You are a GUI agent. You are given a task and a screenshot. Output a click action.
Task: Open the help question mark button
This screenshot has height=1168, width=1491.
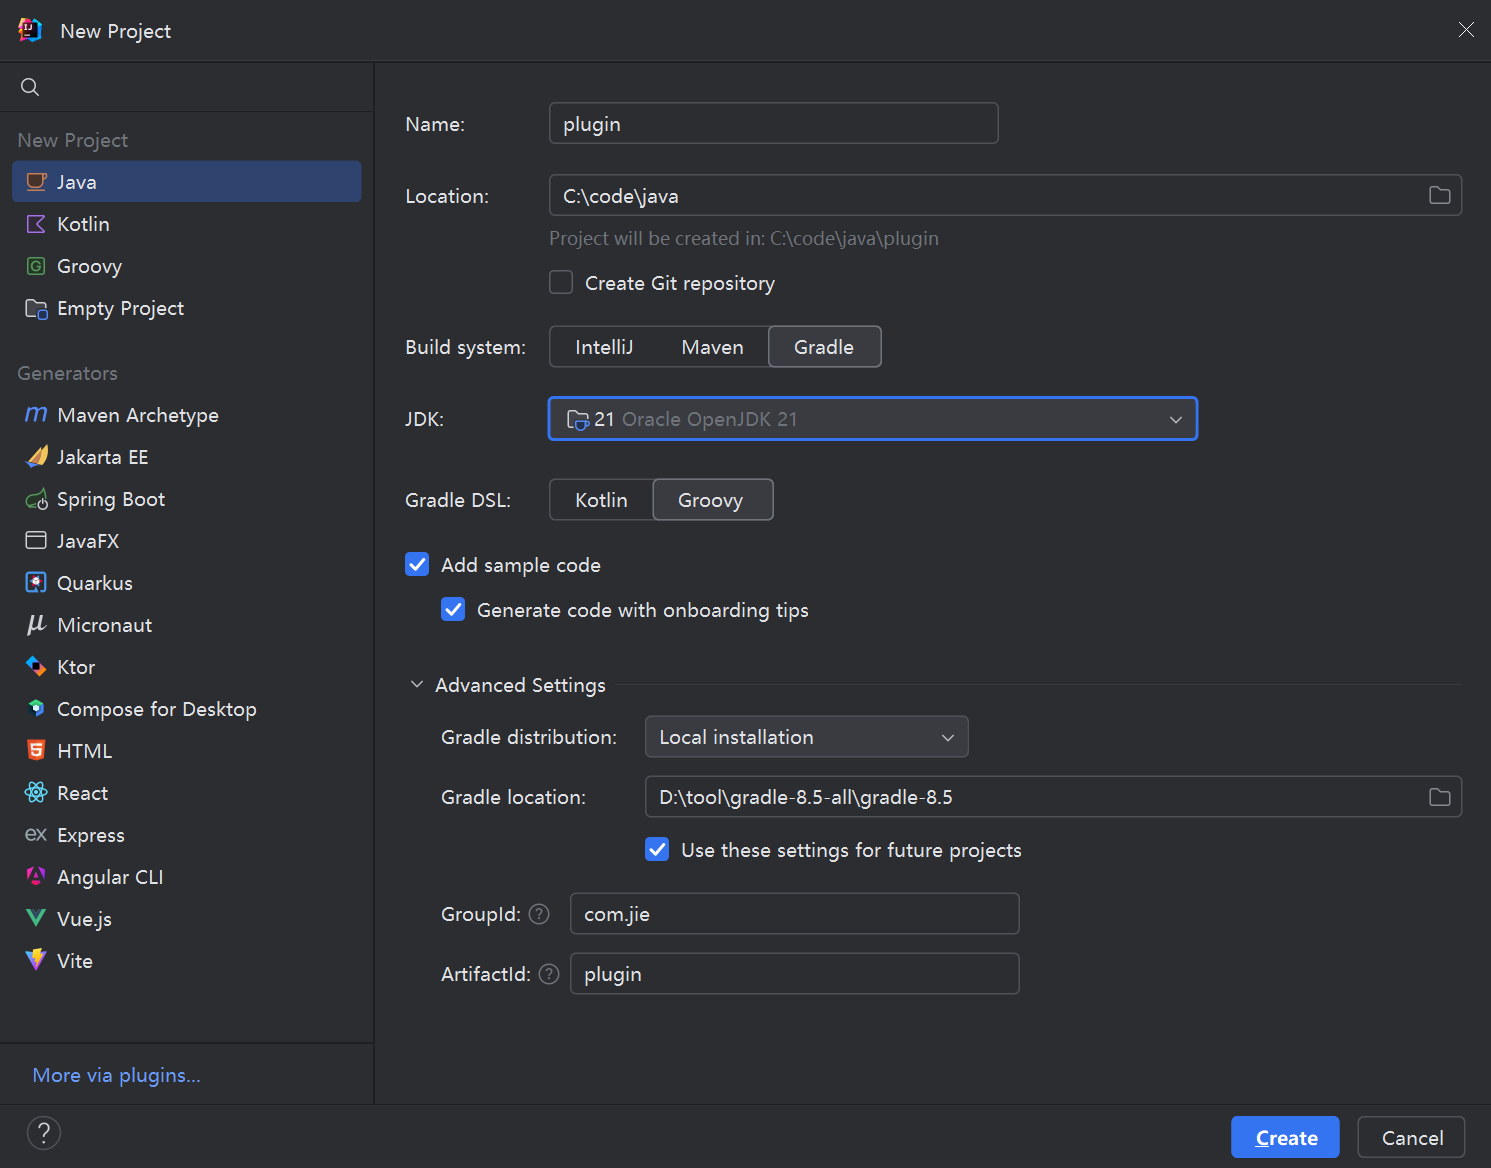44,1133
